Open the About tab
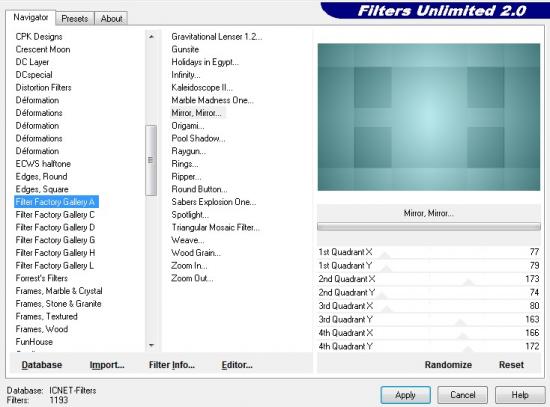 click(112, 19)
